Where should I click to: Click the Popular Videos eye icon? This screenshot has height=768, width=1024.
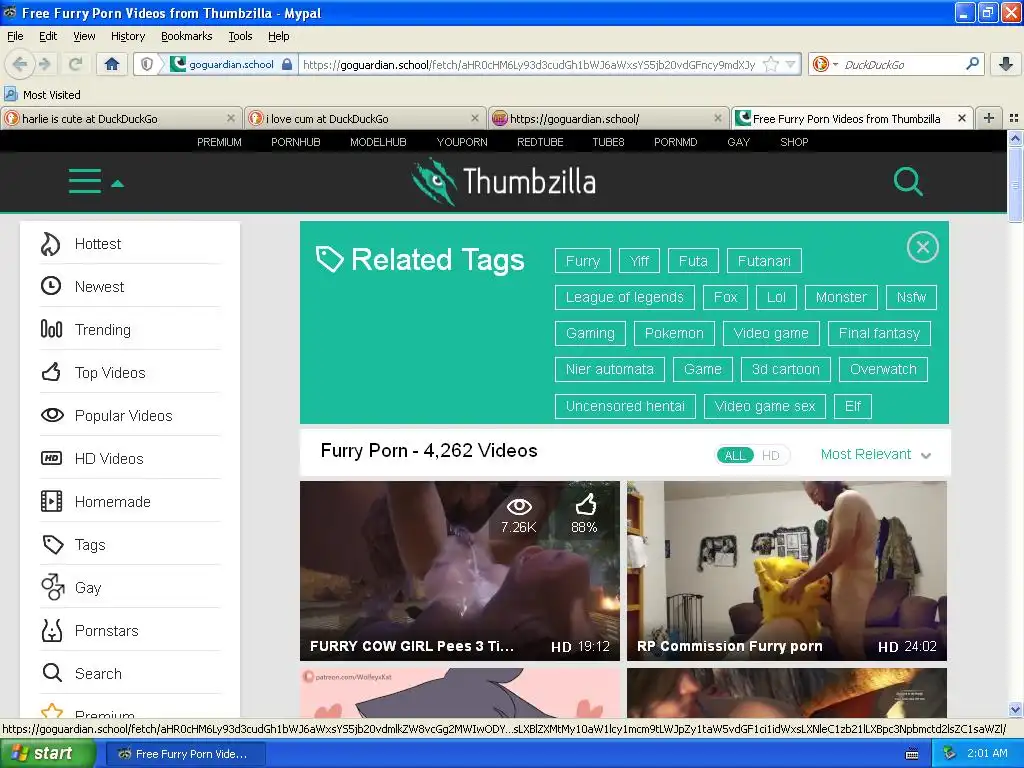(52, 415)
